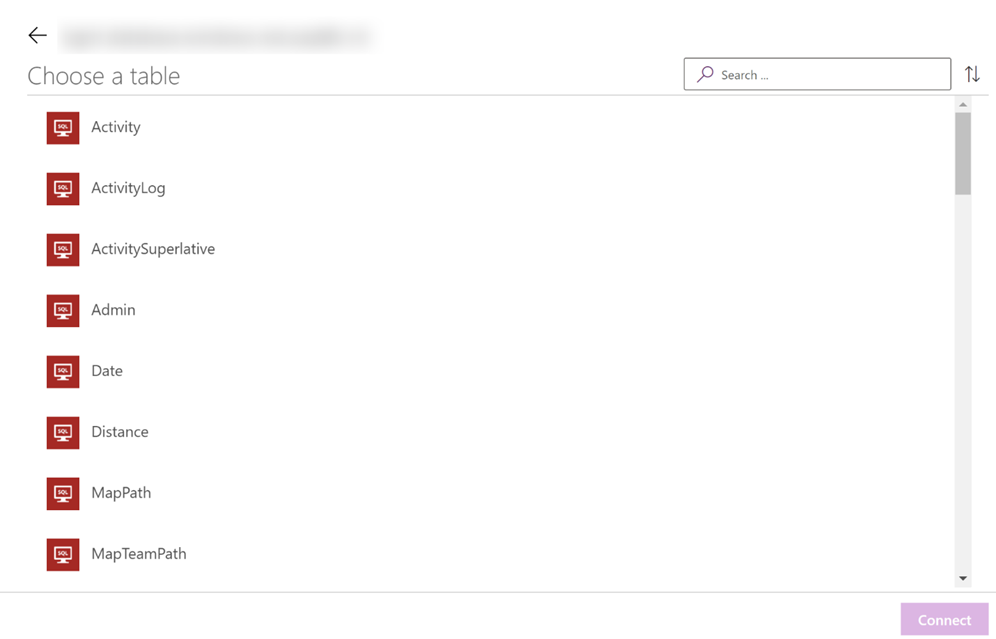Choose the Distance table label
This screenshot has width=996, height=639.
point(120,432)
